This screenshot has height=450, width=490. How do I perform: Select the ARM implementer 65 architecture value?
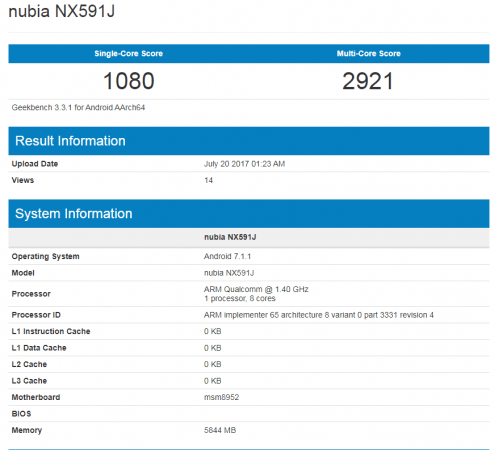pos(319,315)
